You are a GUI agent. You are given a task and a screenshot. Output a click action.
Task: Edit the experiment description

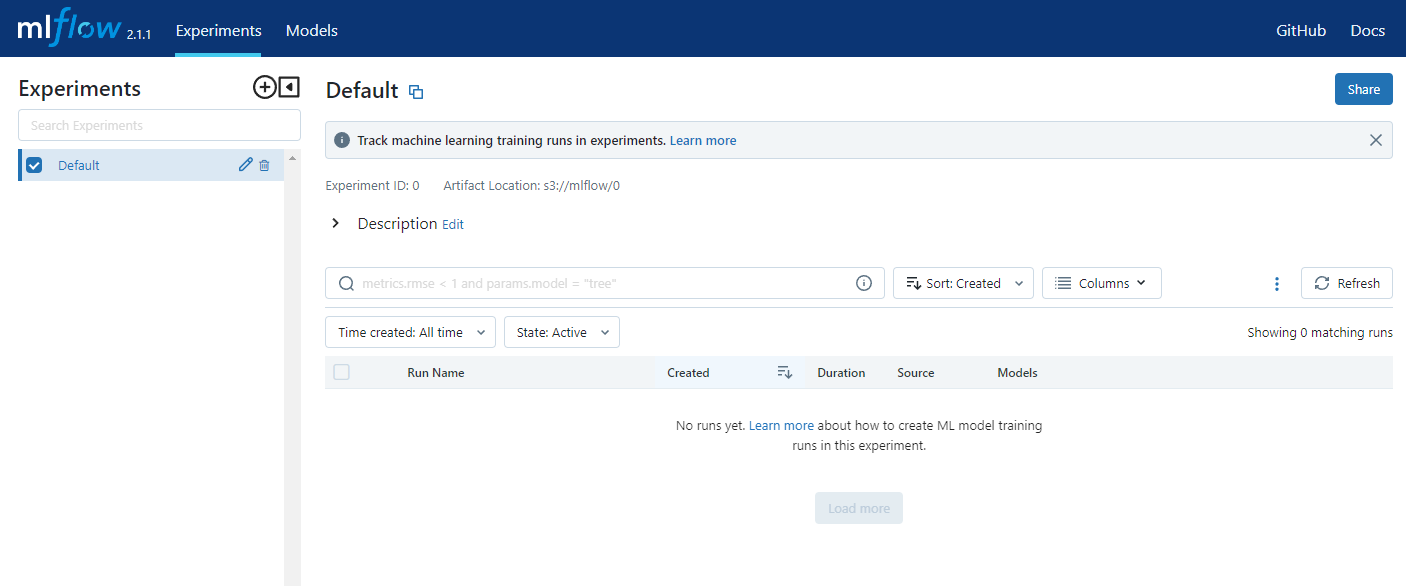pos(453,224)
